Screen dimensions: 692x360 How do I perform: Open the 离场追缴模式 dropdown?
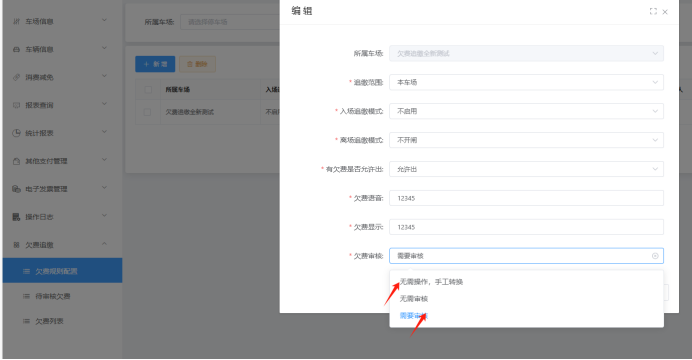pyautogui.click(x=526, y=140)
